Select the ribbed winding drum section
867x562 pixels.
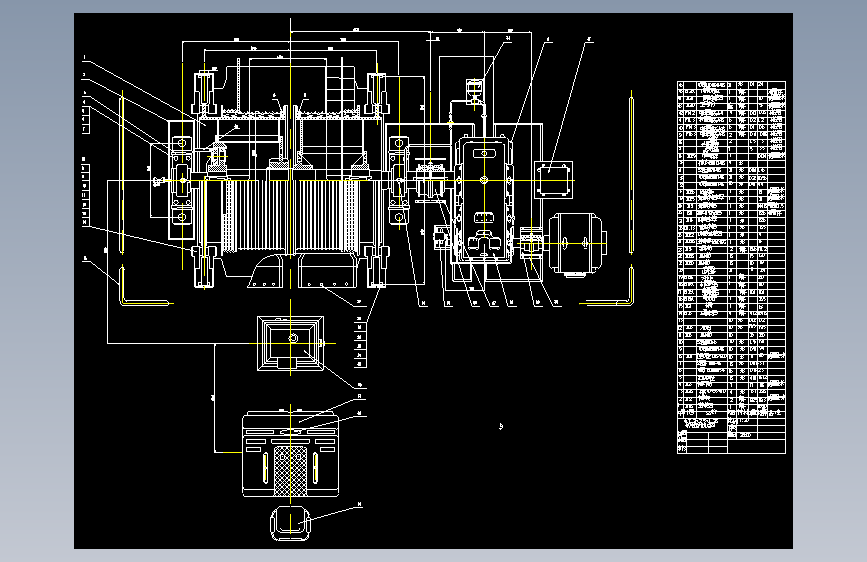[x=290, y=216]
